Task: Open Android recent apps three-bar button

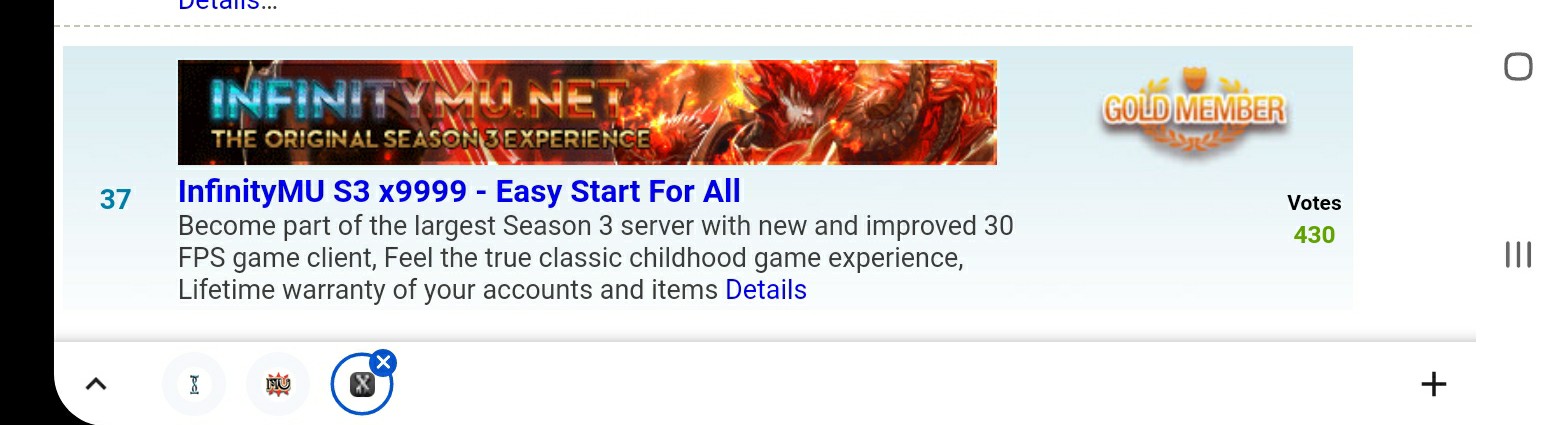Action: click(1518, 254)
